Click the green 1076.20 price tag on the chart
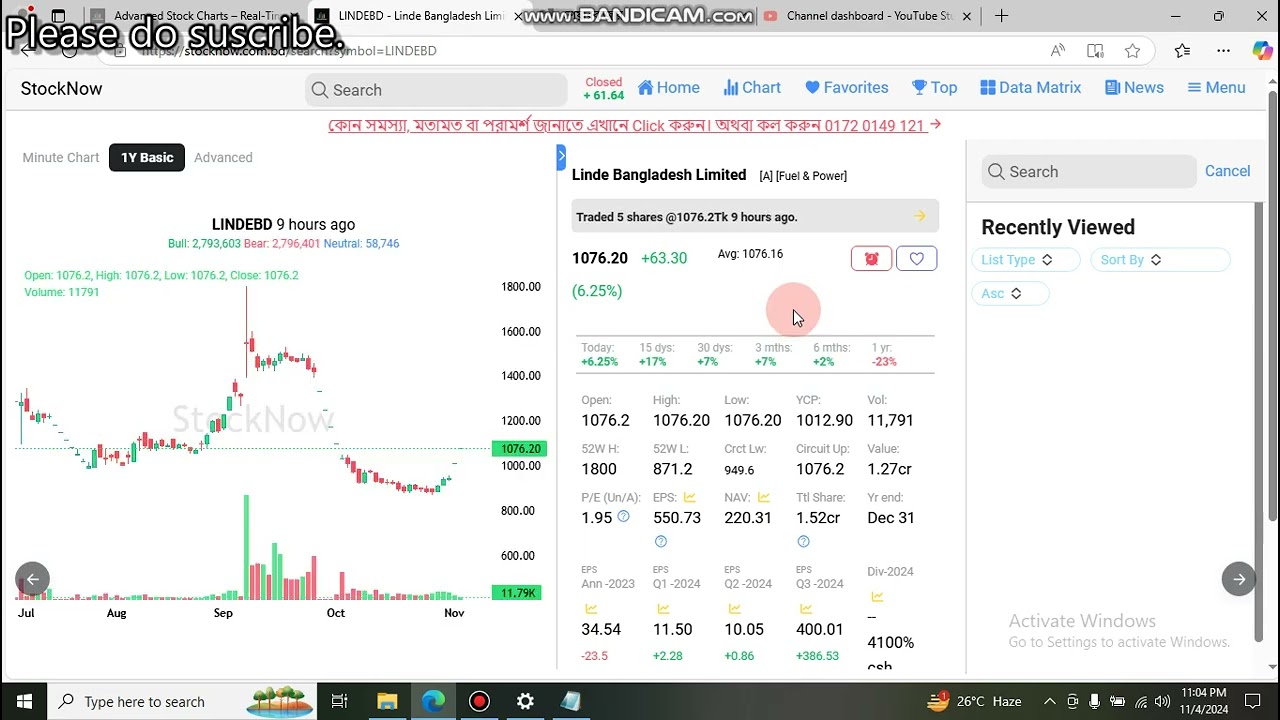The height and width of the screenshot is (720, 1280). (519, 449)
